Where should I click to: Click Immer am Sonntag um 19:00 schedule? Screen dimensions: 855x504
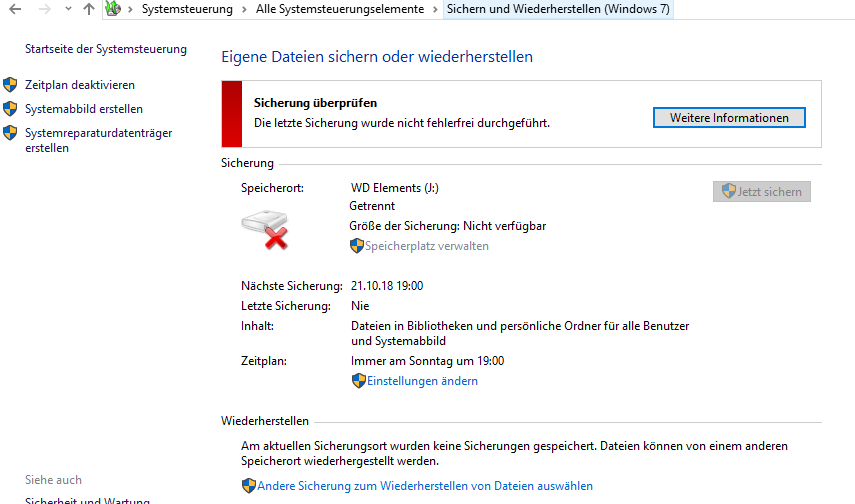(428, 361)
